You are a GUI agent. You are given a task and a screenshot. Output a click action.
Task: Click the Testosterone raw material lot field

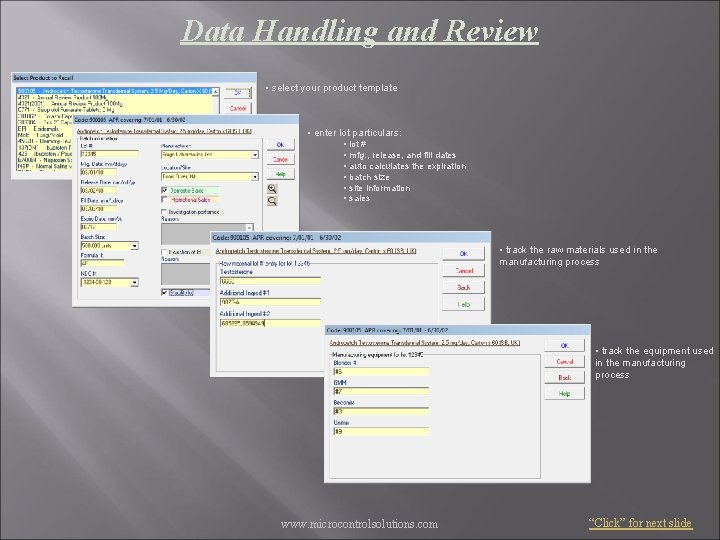point(270,281)
